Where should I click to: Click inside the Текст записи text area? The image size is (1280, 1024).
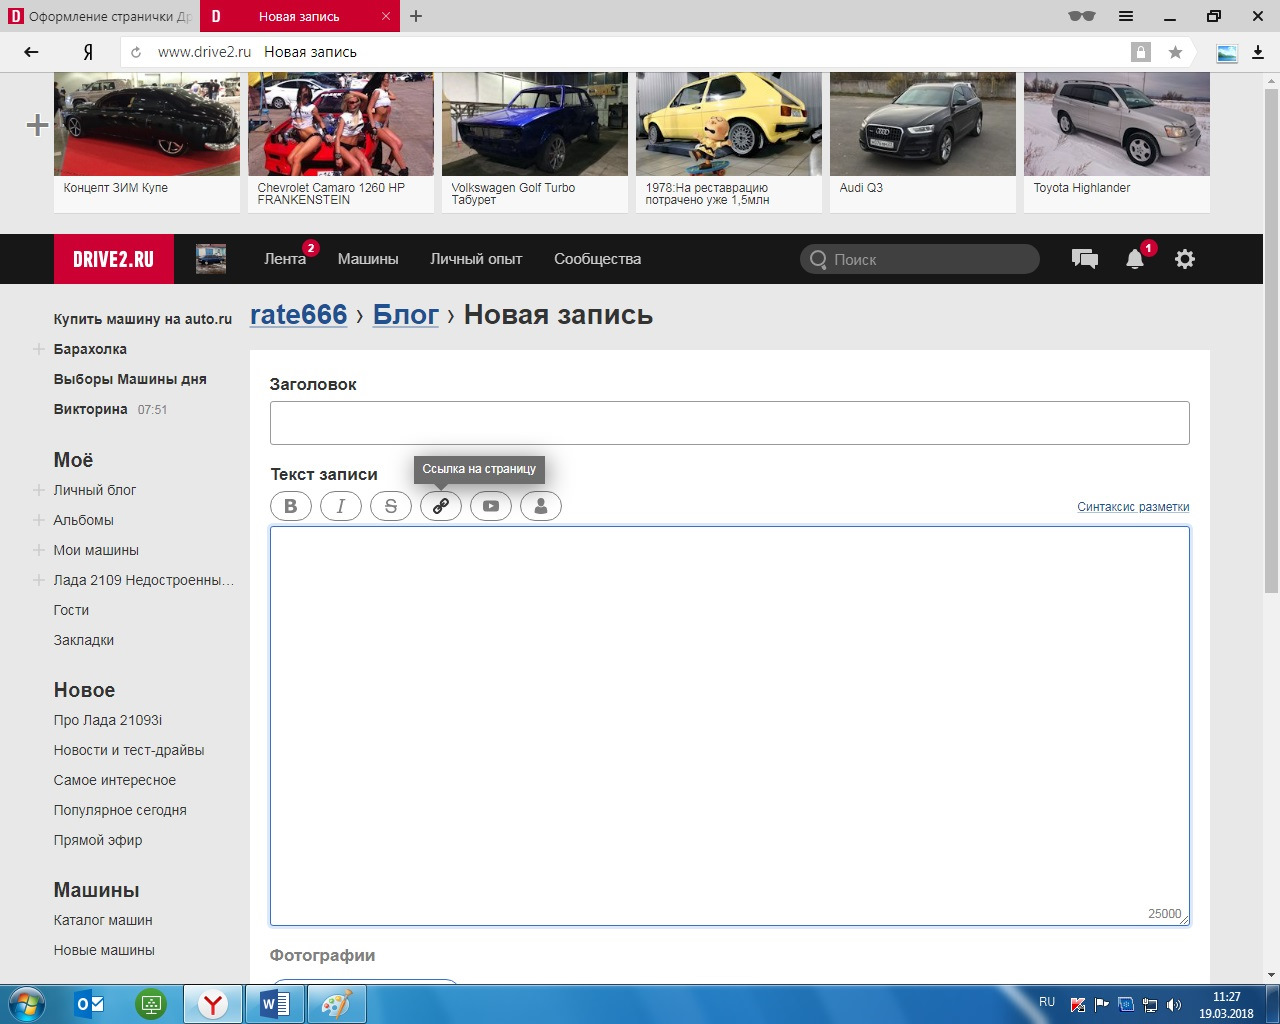point(730,726)
